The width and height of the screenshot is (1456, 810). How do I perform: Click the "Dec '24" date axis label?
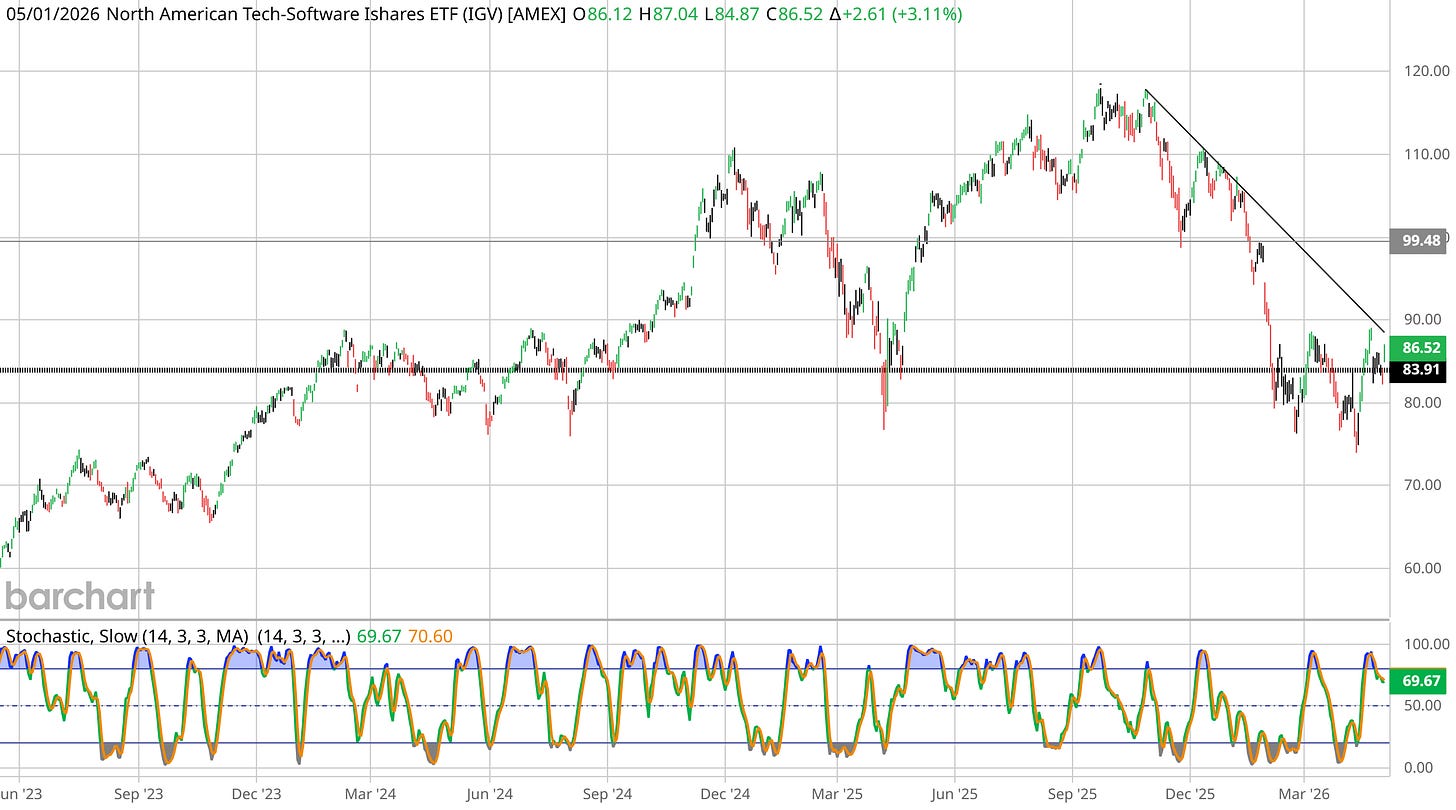[726, 794]
